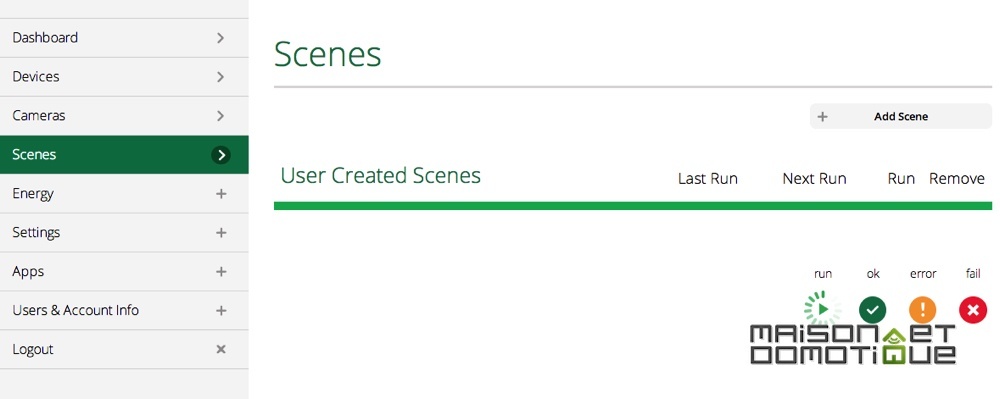Expand the Settings section plus sign
Viewport: 1000px width, 399px height.
click(x=221, y=233)
